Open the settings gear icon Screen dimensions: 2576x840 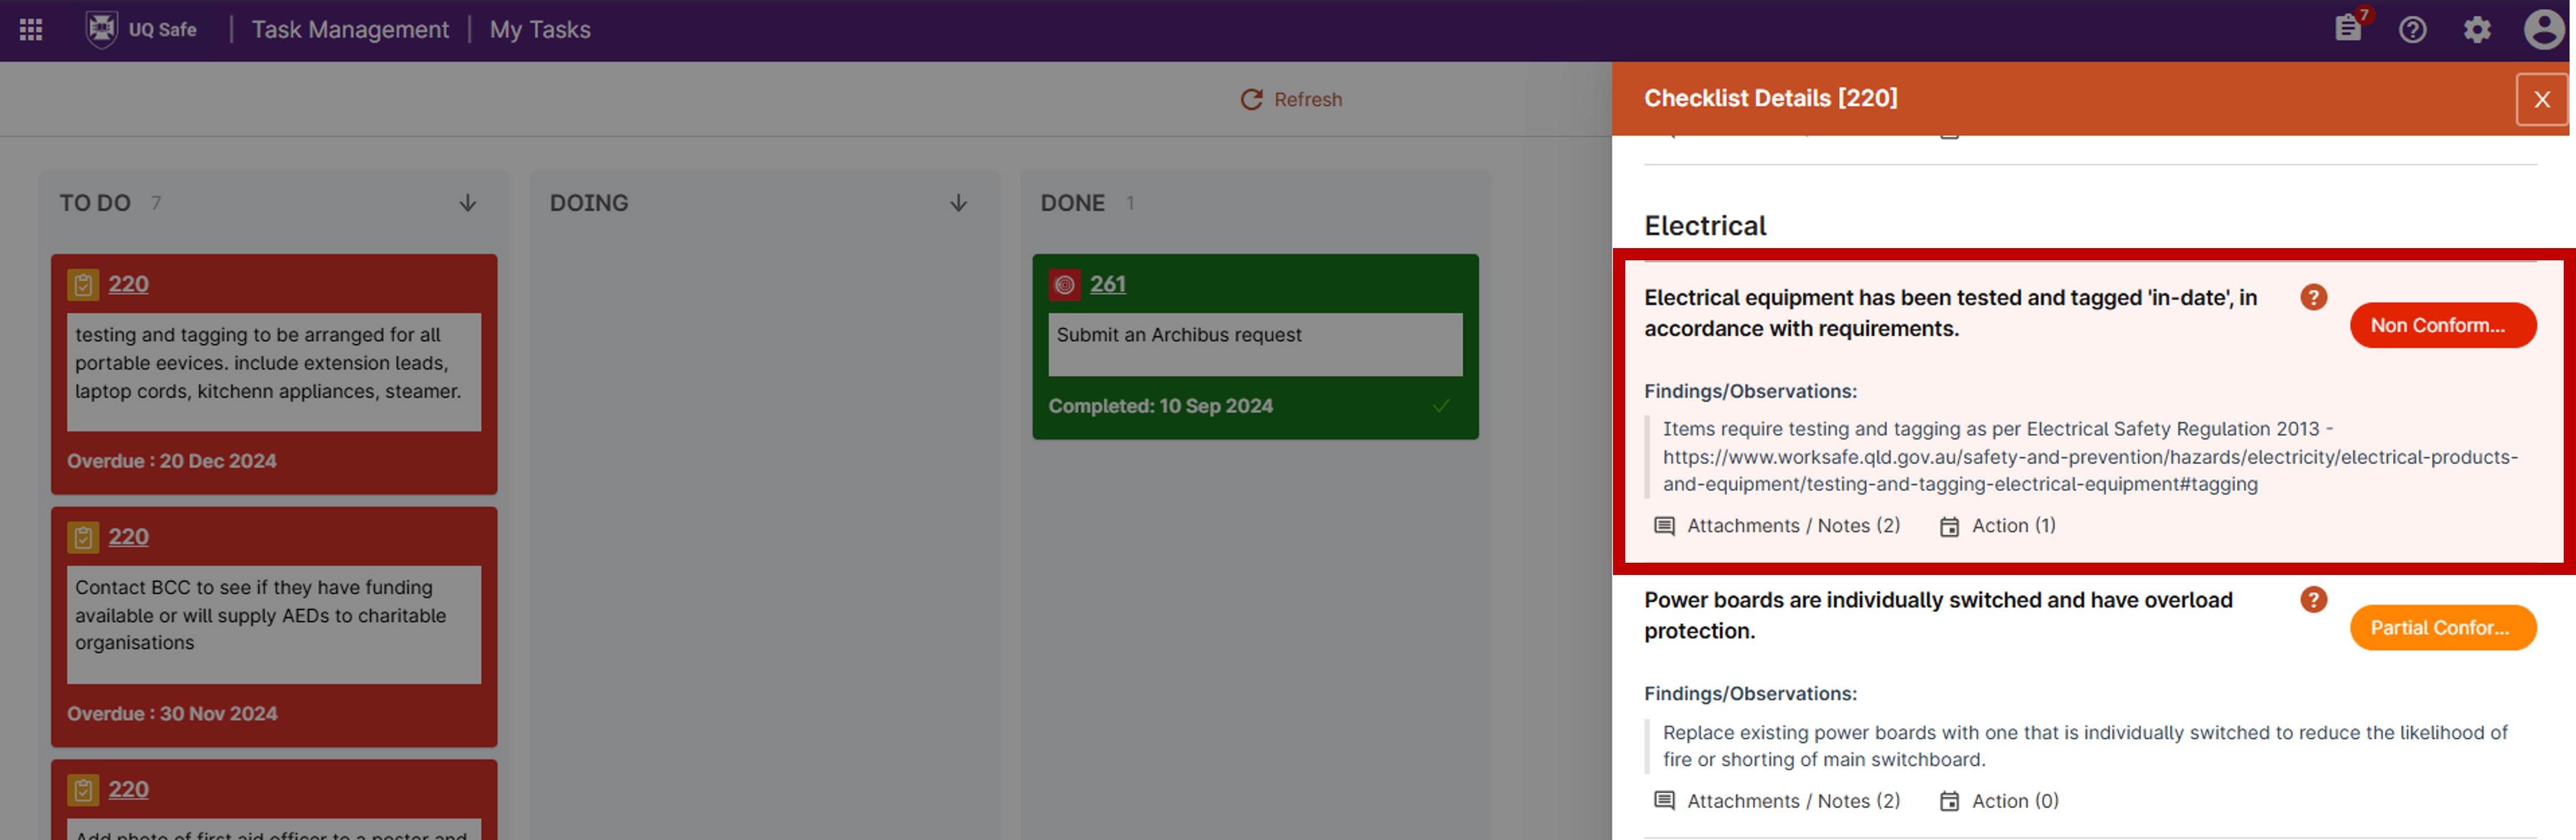(x=2477, y=30)
